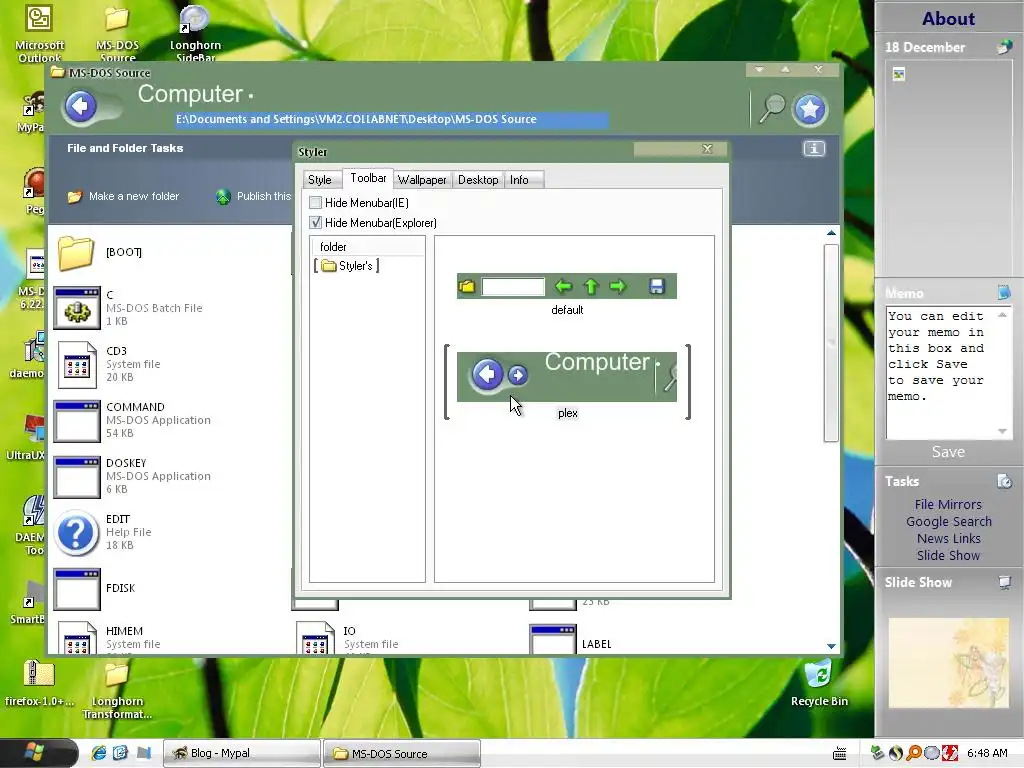Click the memo box scroll down arrow
Image resolution: width=1024 pixels, height=768 pixels.
coord(1002,431)
